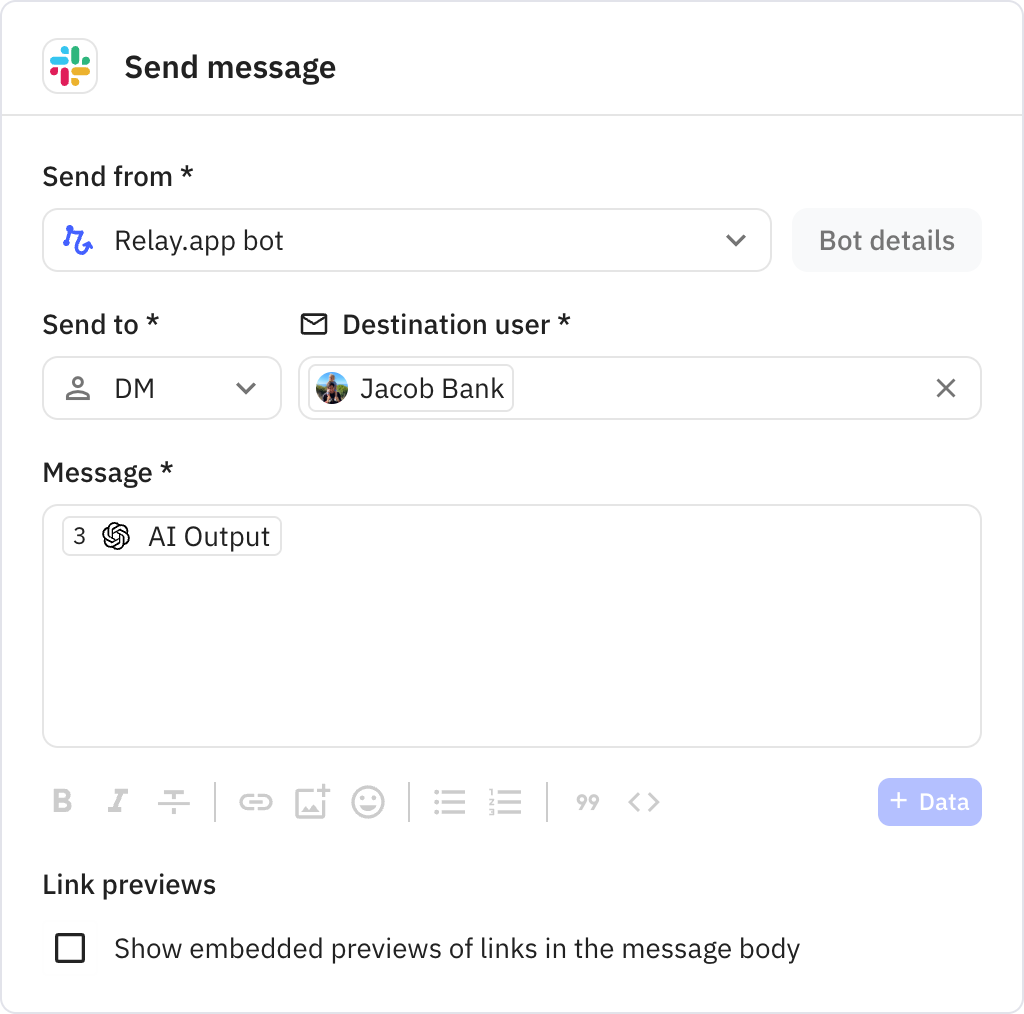Click the Send message title
1024x1014 pixels.
[230, 67]
